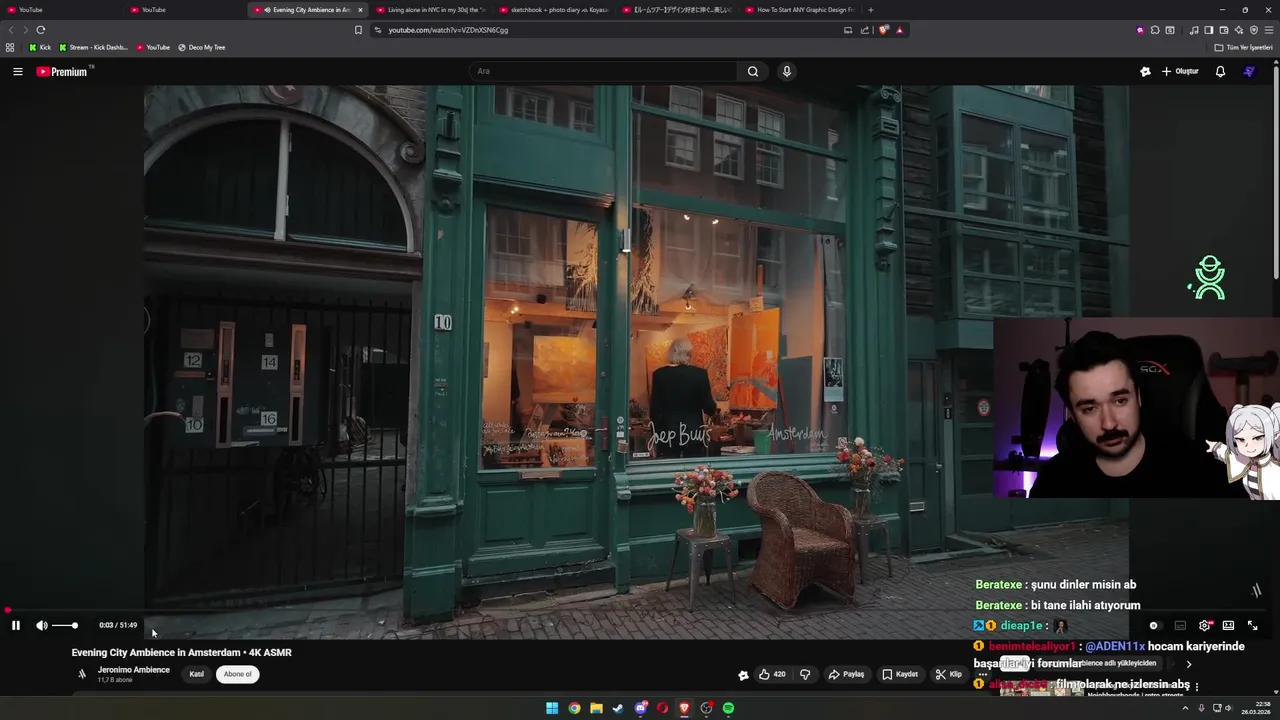Open the Oluştur create button
This screenshot has height=720, width=1280.
(1180, 71)
